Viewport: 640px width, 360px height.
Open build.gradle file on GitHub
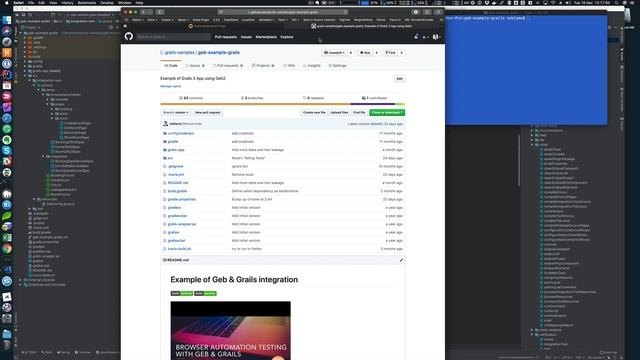tap(177, 191)
